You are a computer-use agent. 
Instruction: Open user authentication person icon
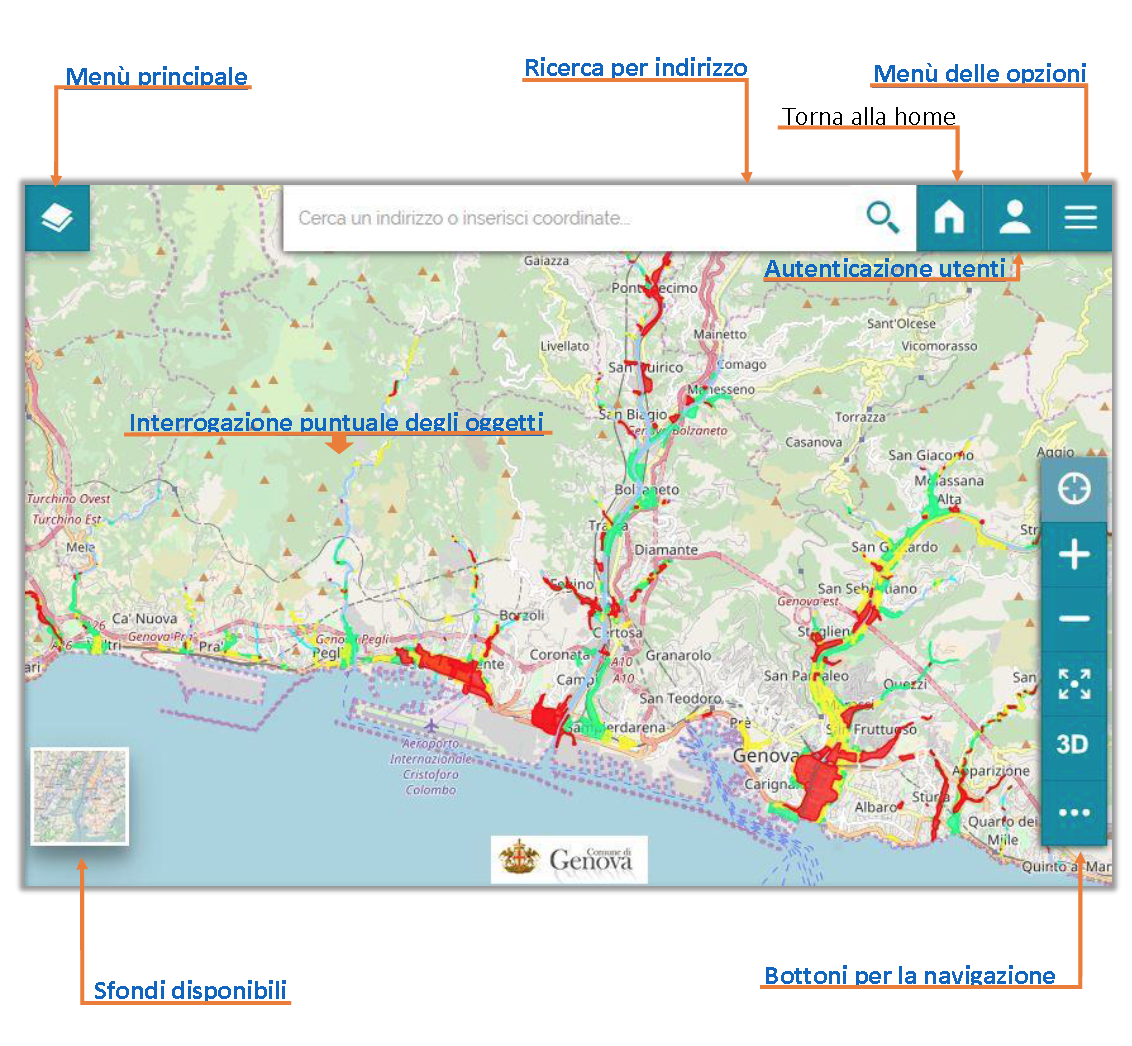(1015, 217)
